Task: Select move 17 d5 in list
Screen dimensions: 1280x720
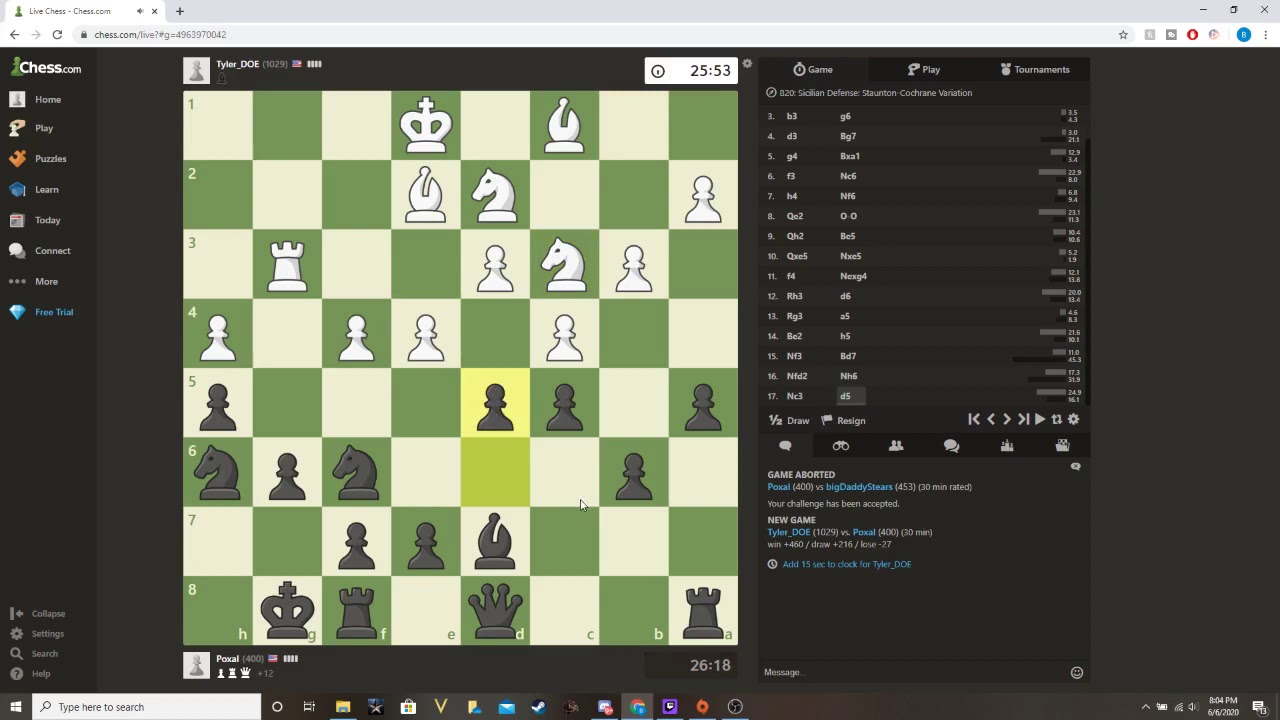Action: (x=845, y=396)
